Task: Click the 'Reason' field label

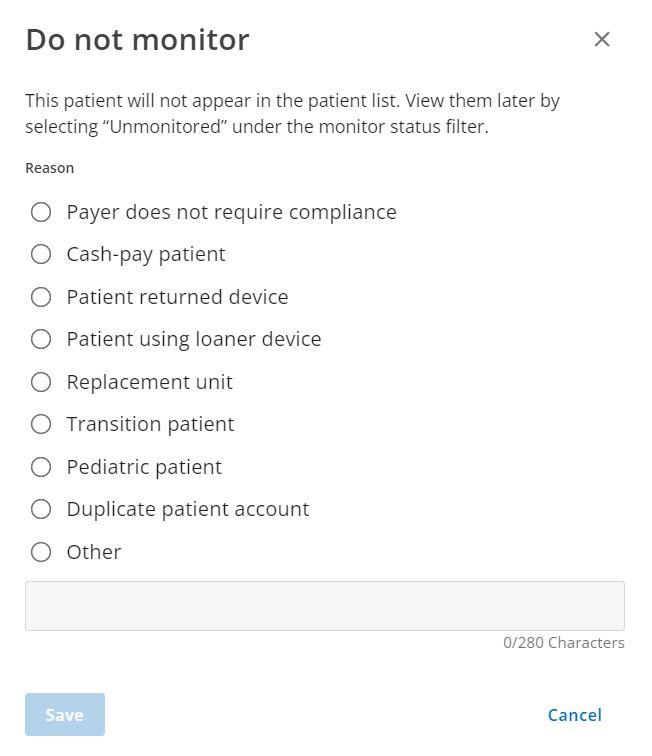Action: tap(49, 168)
